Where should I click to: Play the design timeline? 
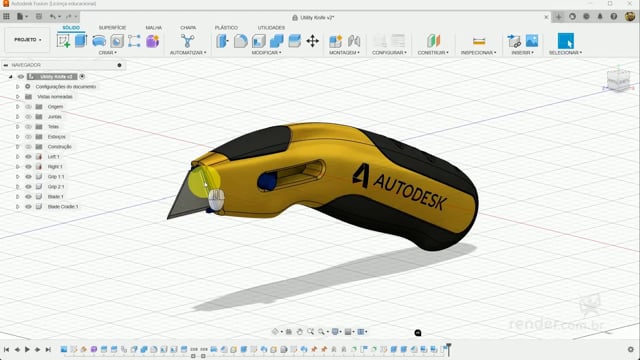[x=27, y=349]
